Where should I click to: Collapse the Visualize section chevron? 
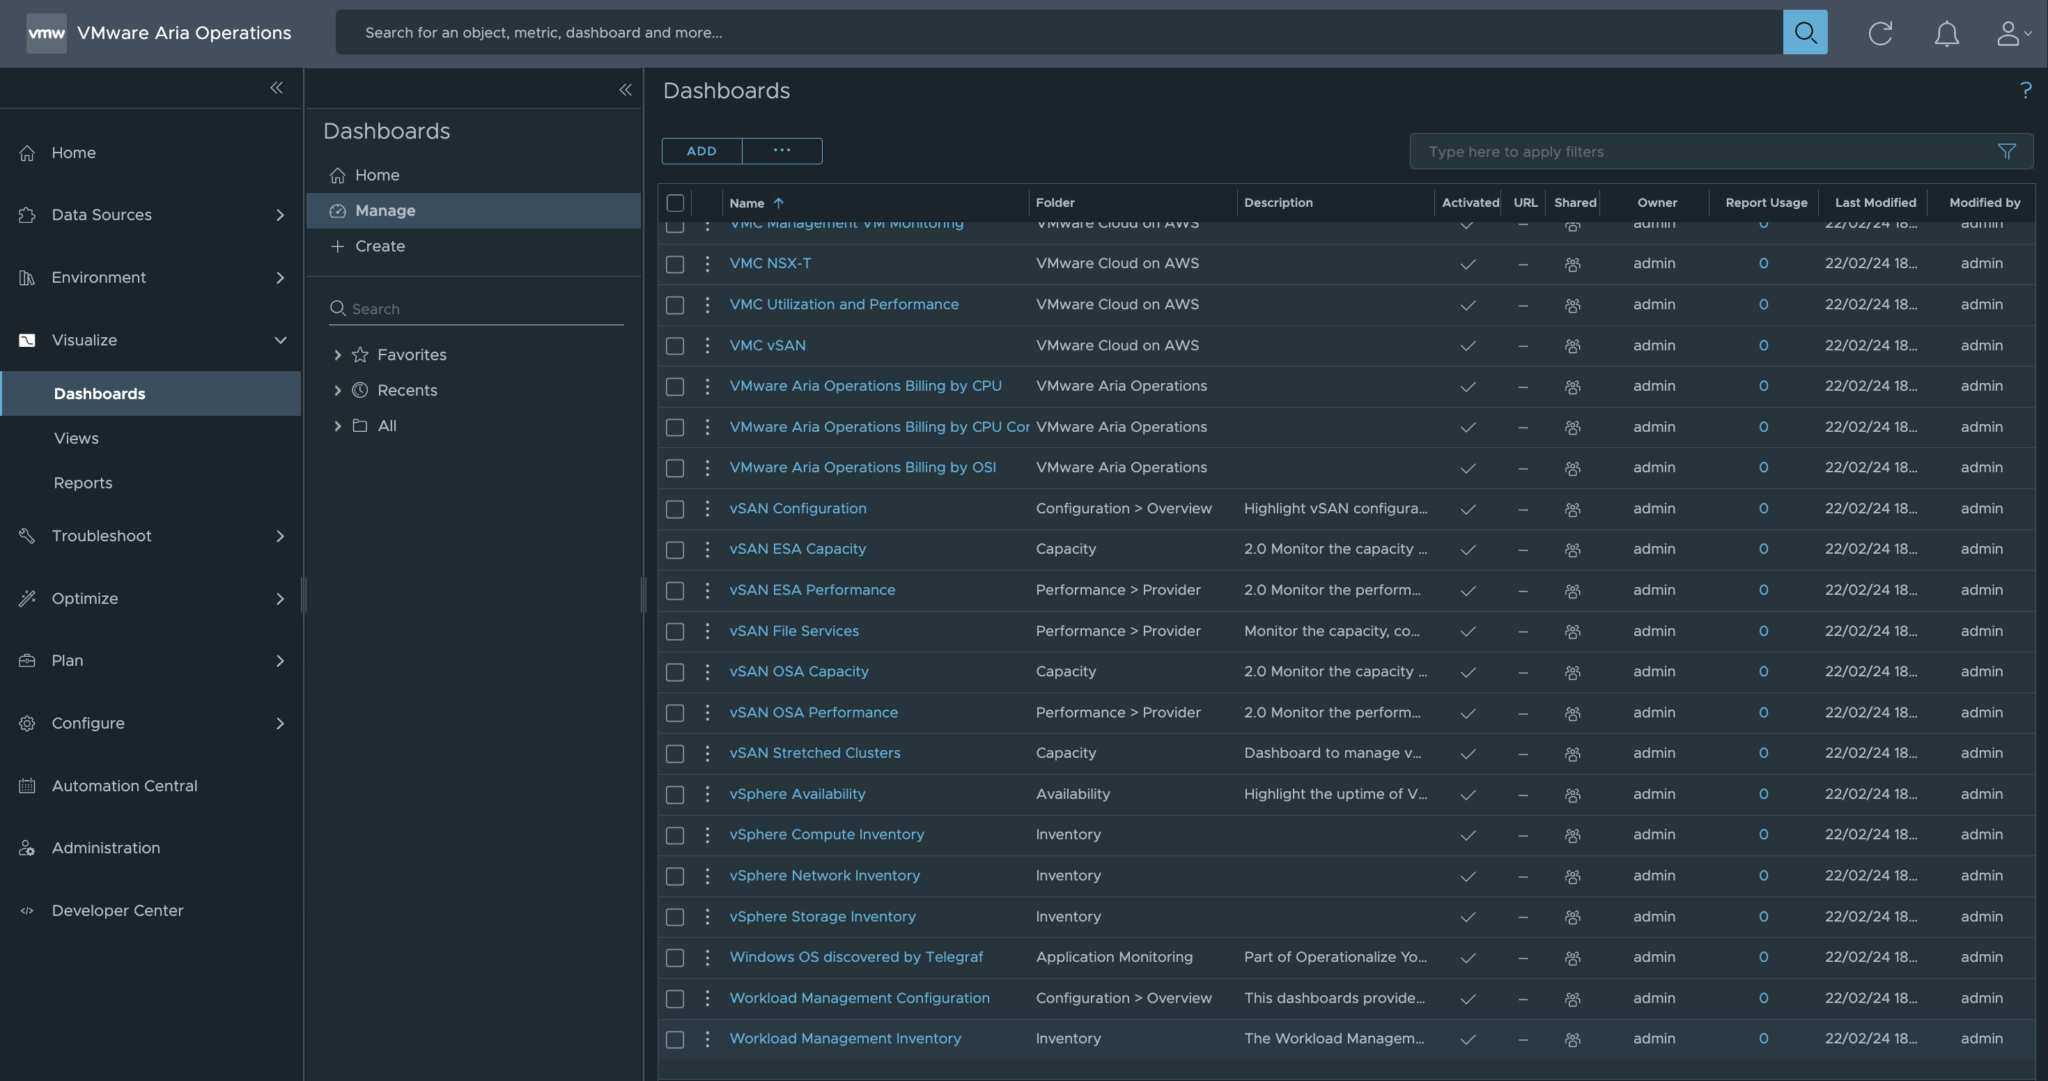[x=281, y=340]
